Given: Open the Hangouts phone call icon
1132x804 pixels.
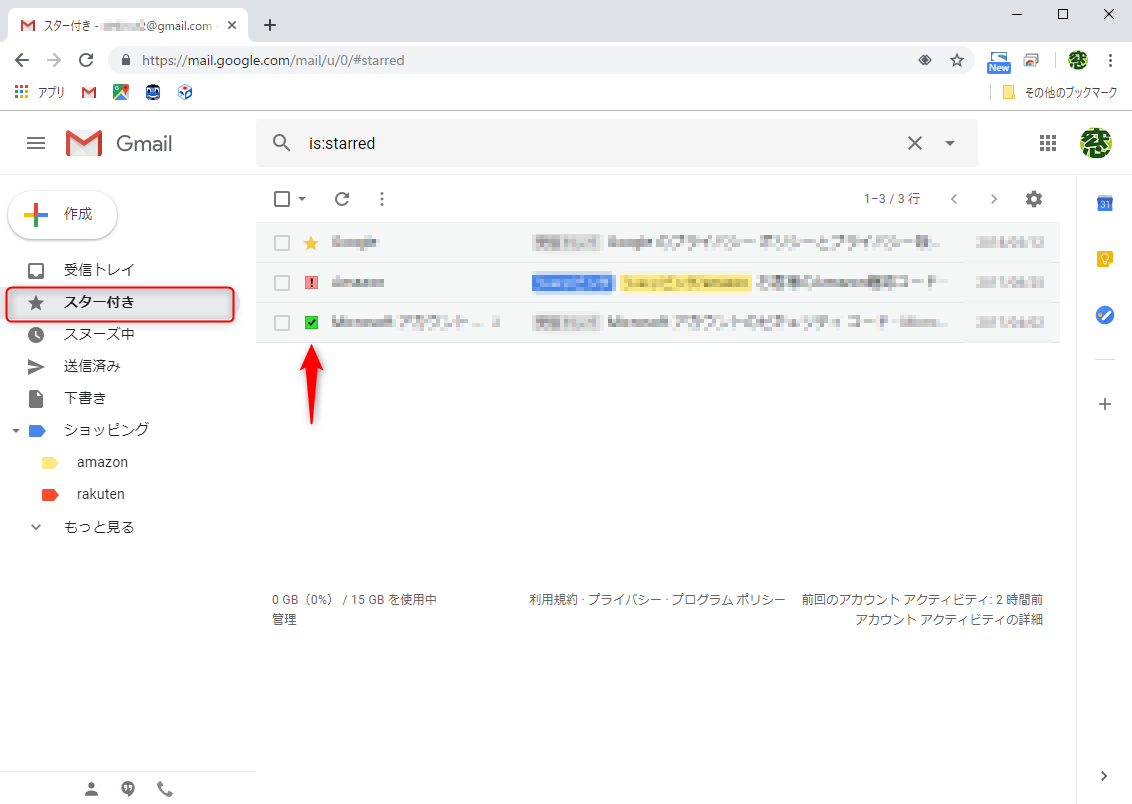Looking at the screenshot, I should (165, 789).
